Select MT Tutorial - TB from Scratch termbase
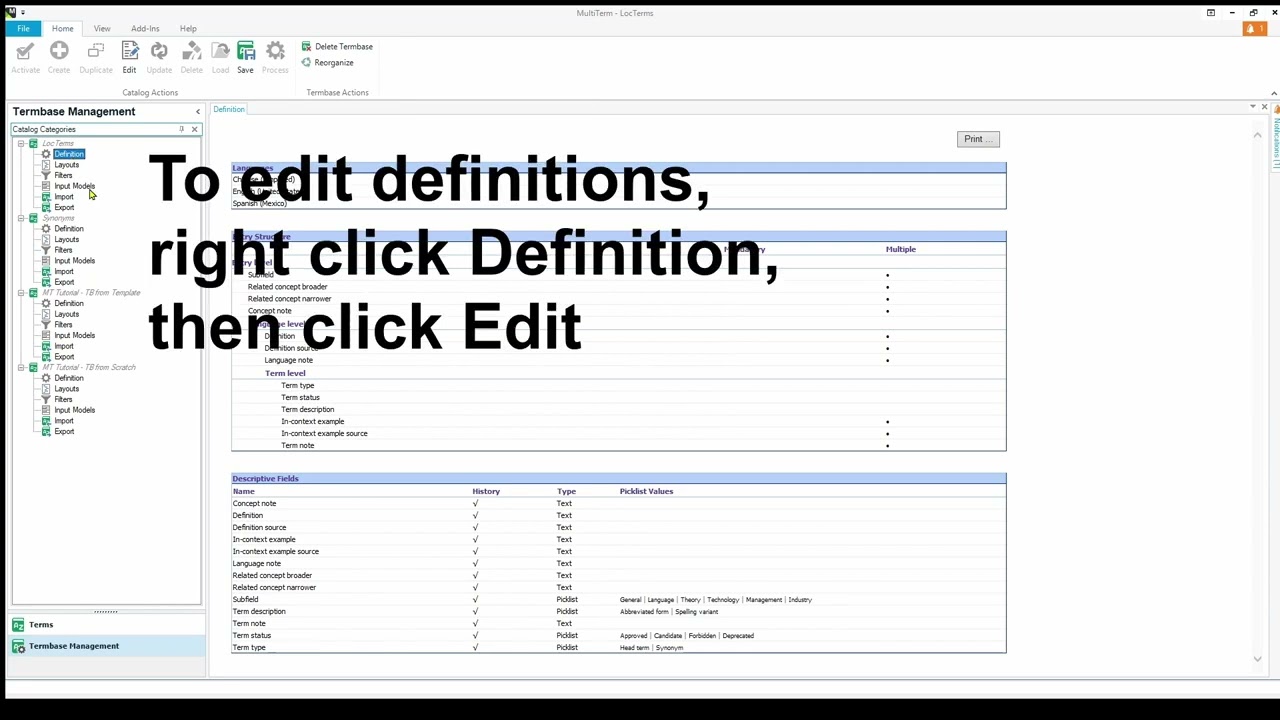 [89, 367]
